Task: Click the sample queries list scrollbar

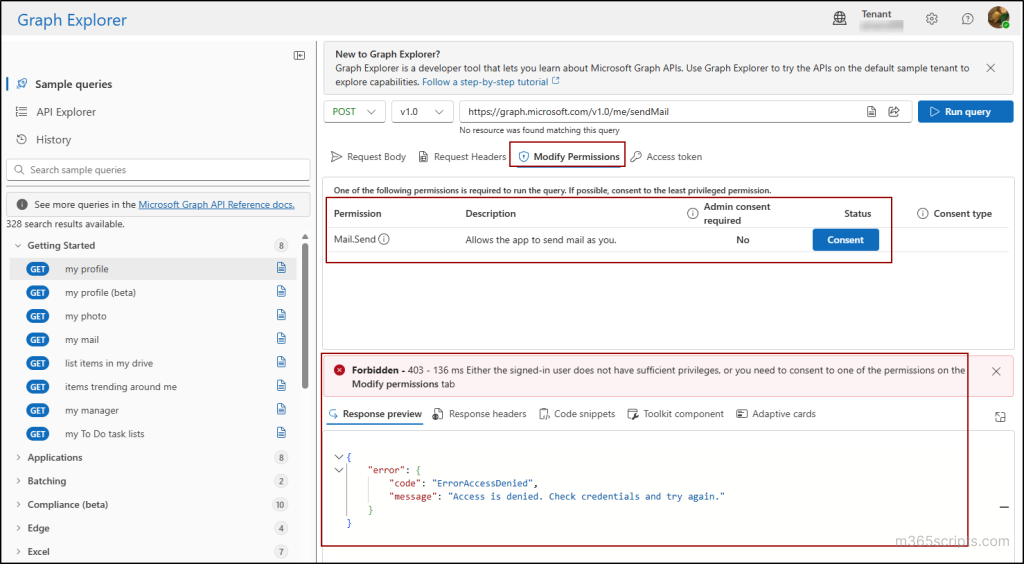Action: coord(305,315)
